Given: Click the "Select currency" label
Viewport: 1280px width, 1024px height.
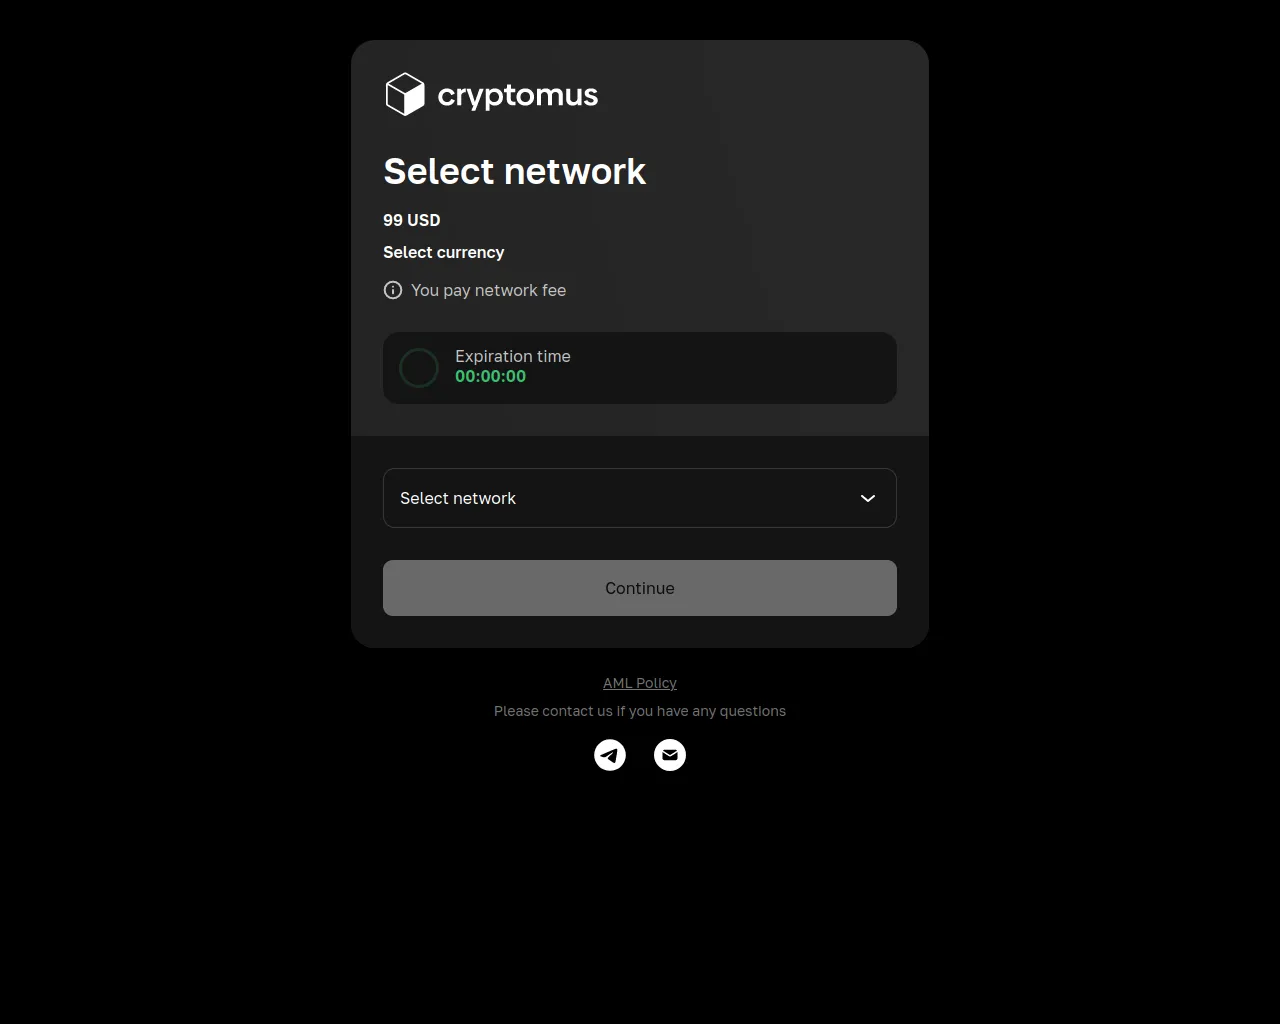Looking at the screenshot, I should point(444,252).
